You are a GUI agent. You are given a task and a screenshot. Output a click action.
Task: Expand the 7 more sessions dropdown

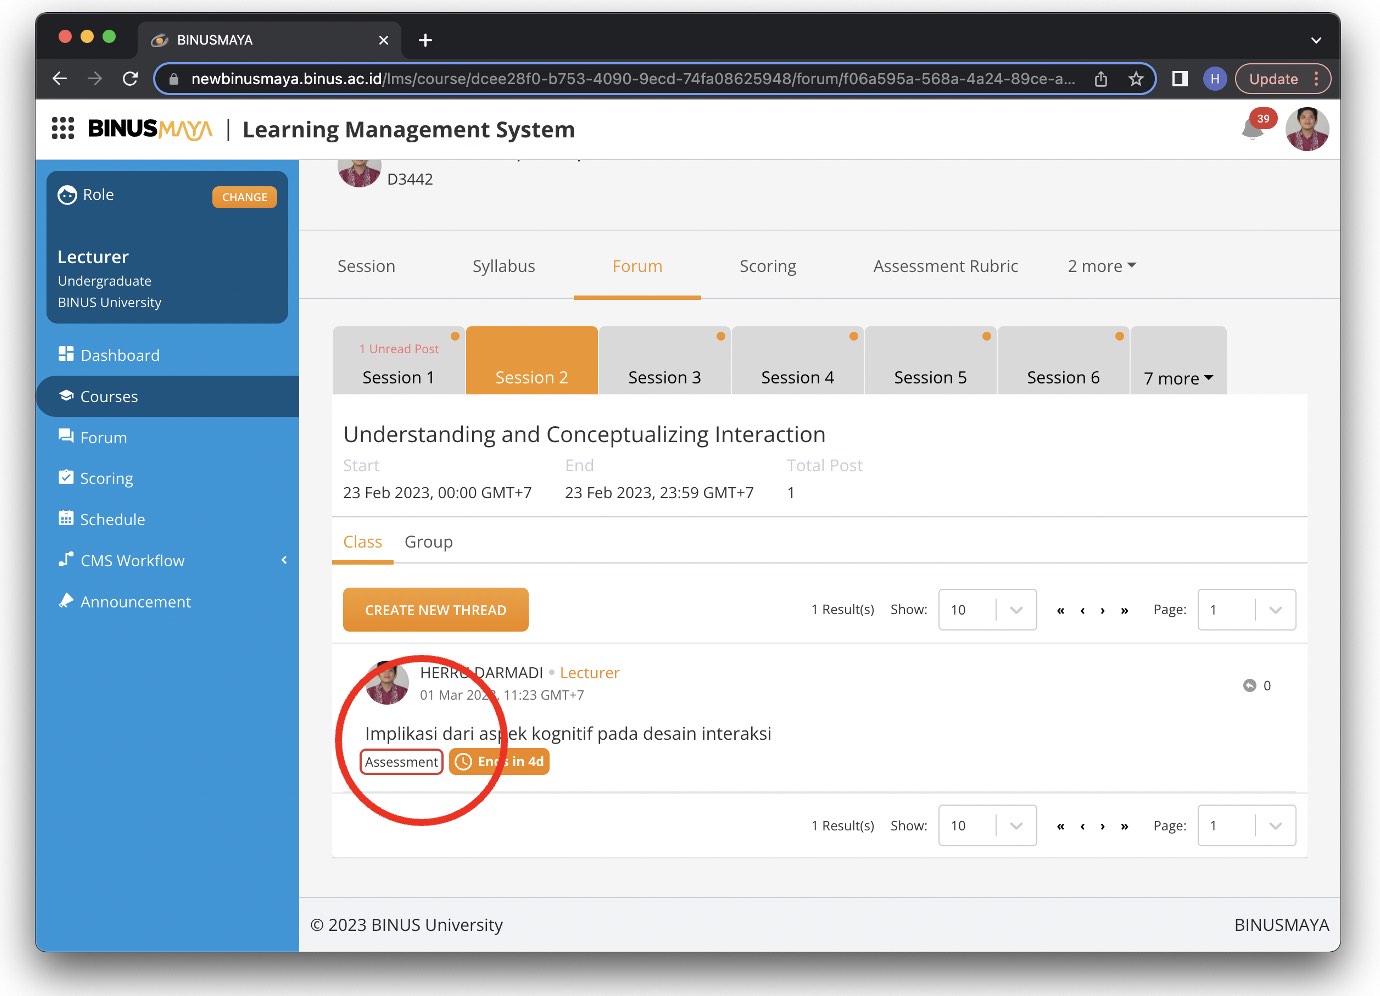pyautogui.click(x=1178, y=378)
